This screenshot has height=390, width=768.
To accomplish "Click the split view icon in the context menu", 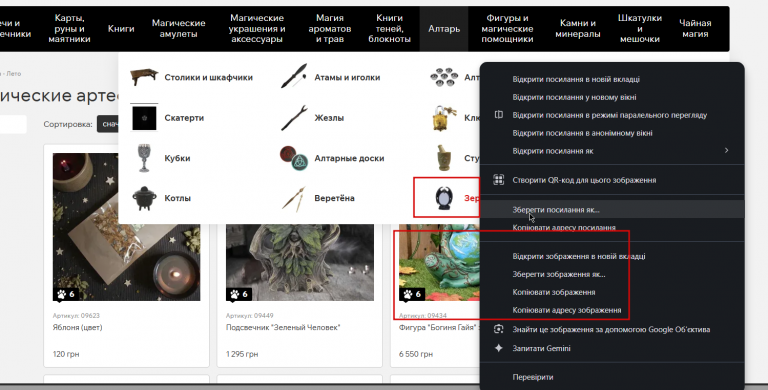I will tap(499, 115).
